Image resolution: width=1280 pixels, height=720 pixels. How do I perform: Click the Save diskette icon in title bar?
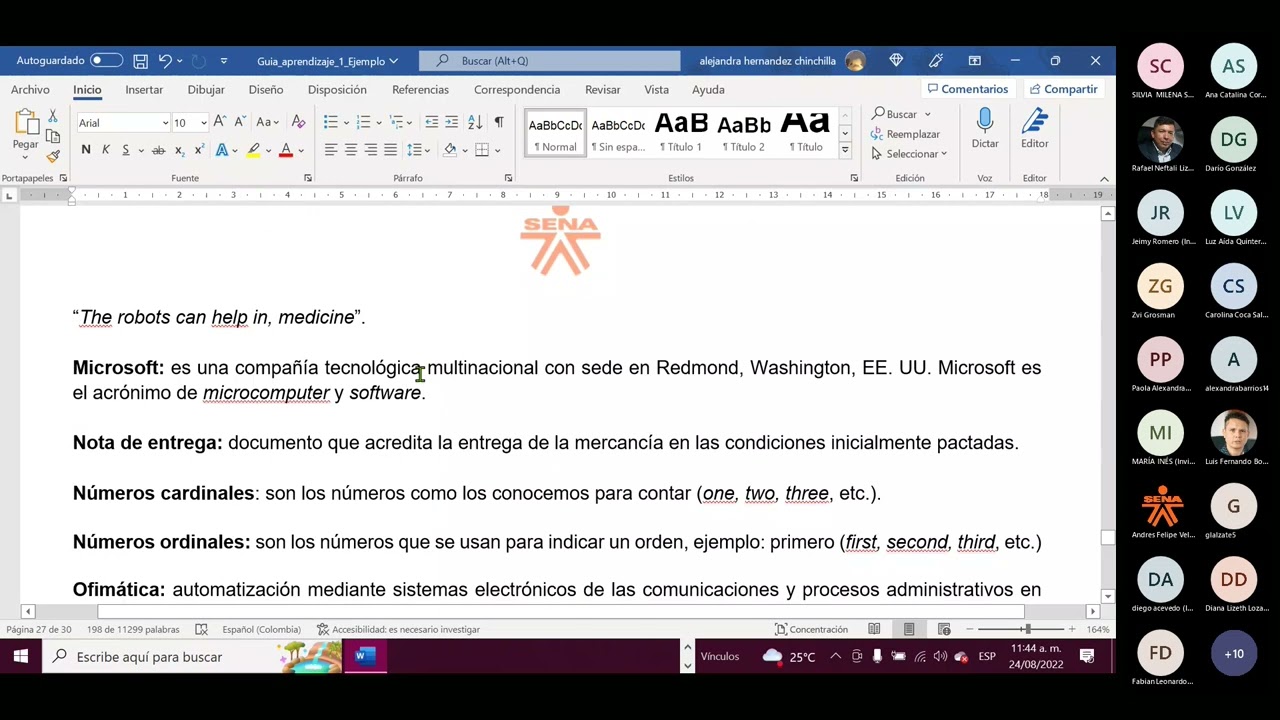pos(140,61)
